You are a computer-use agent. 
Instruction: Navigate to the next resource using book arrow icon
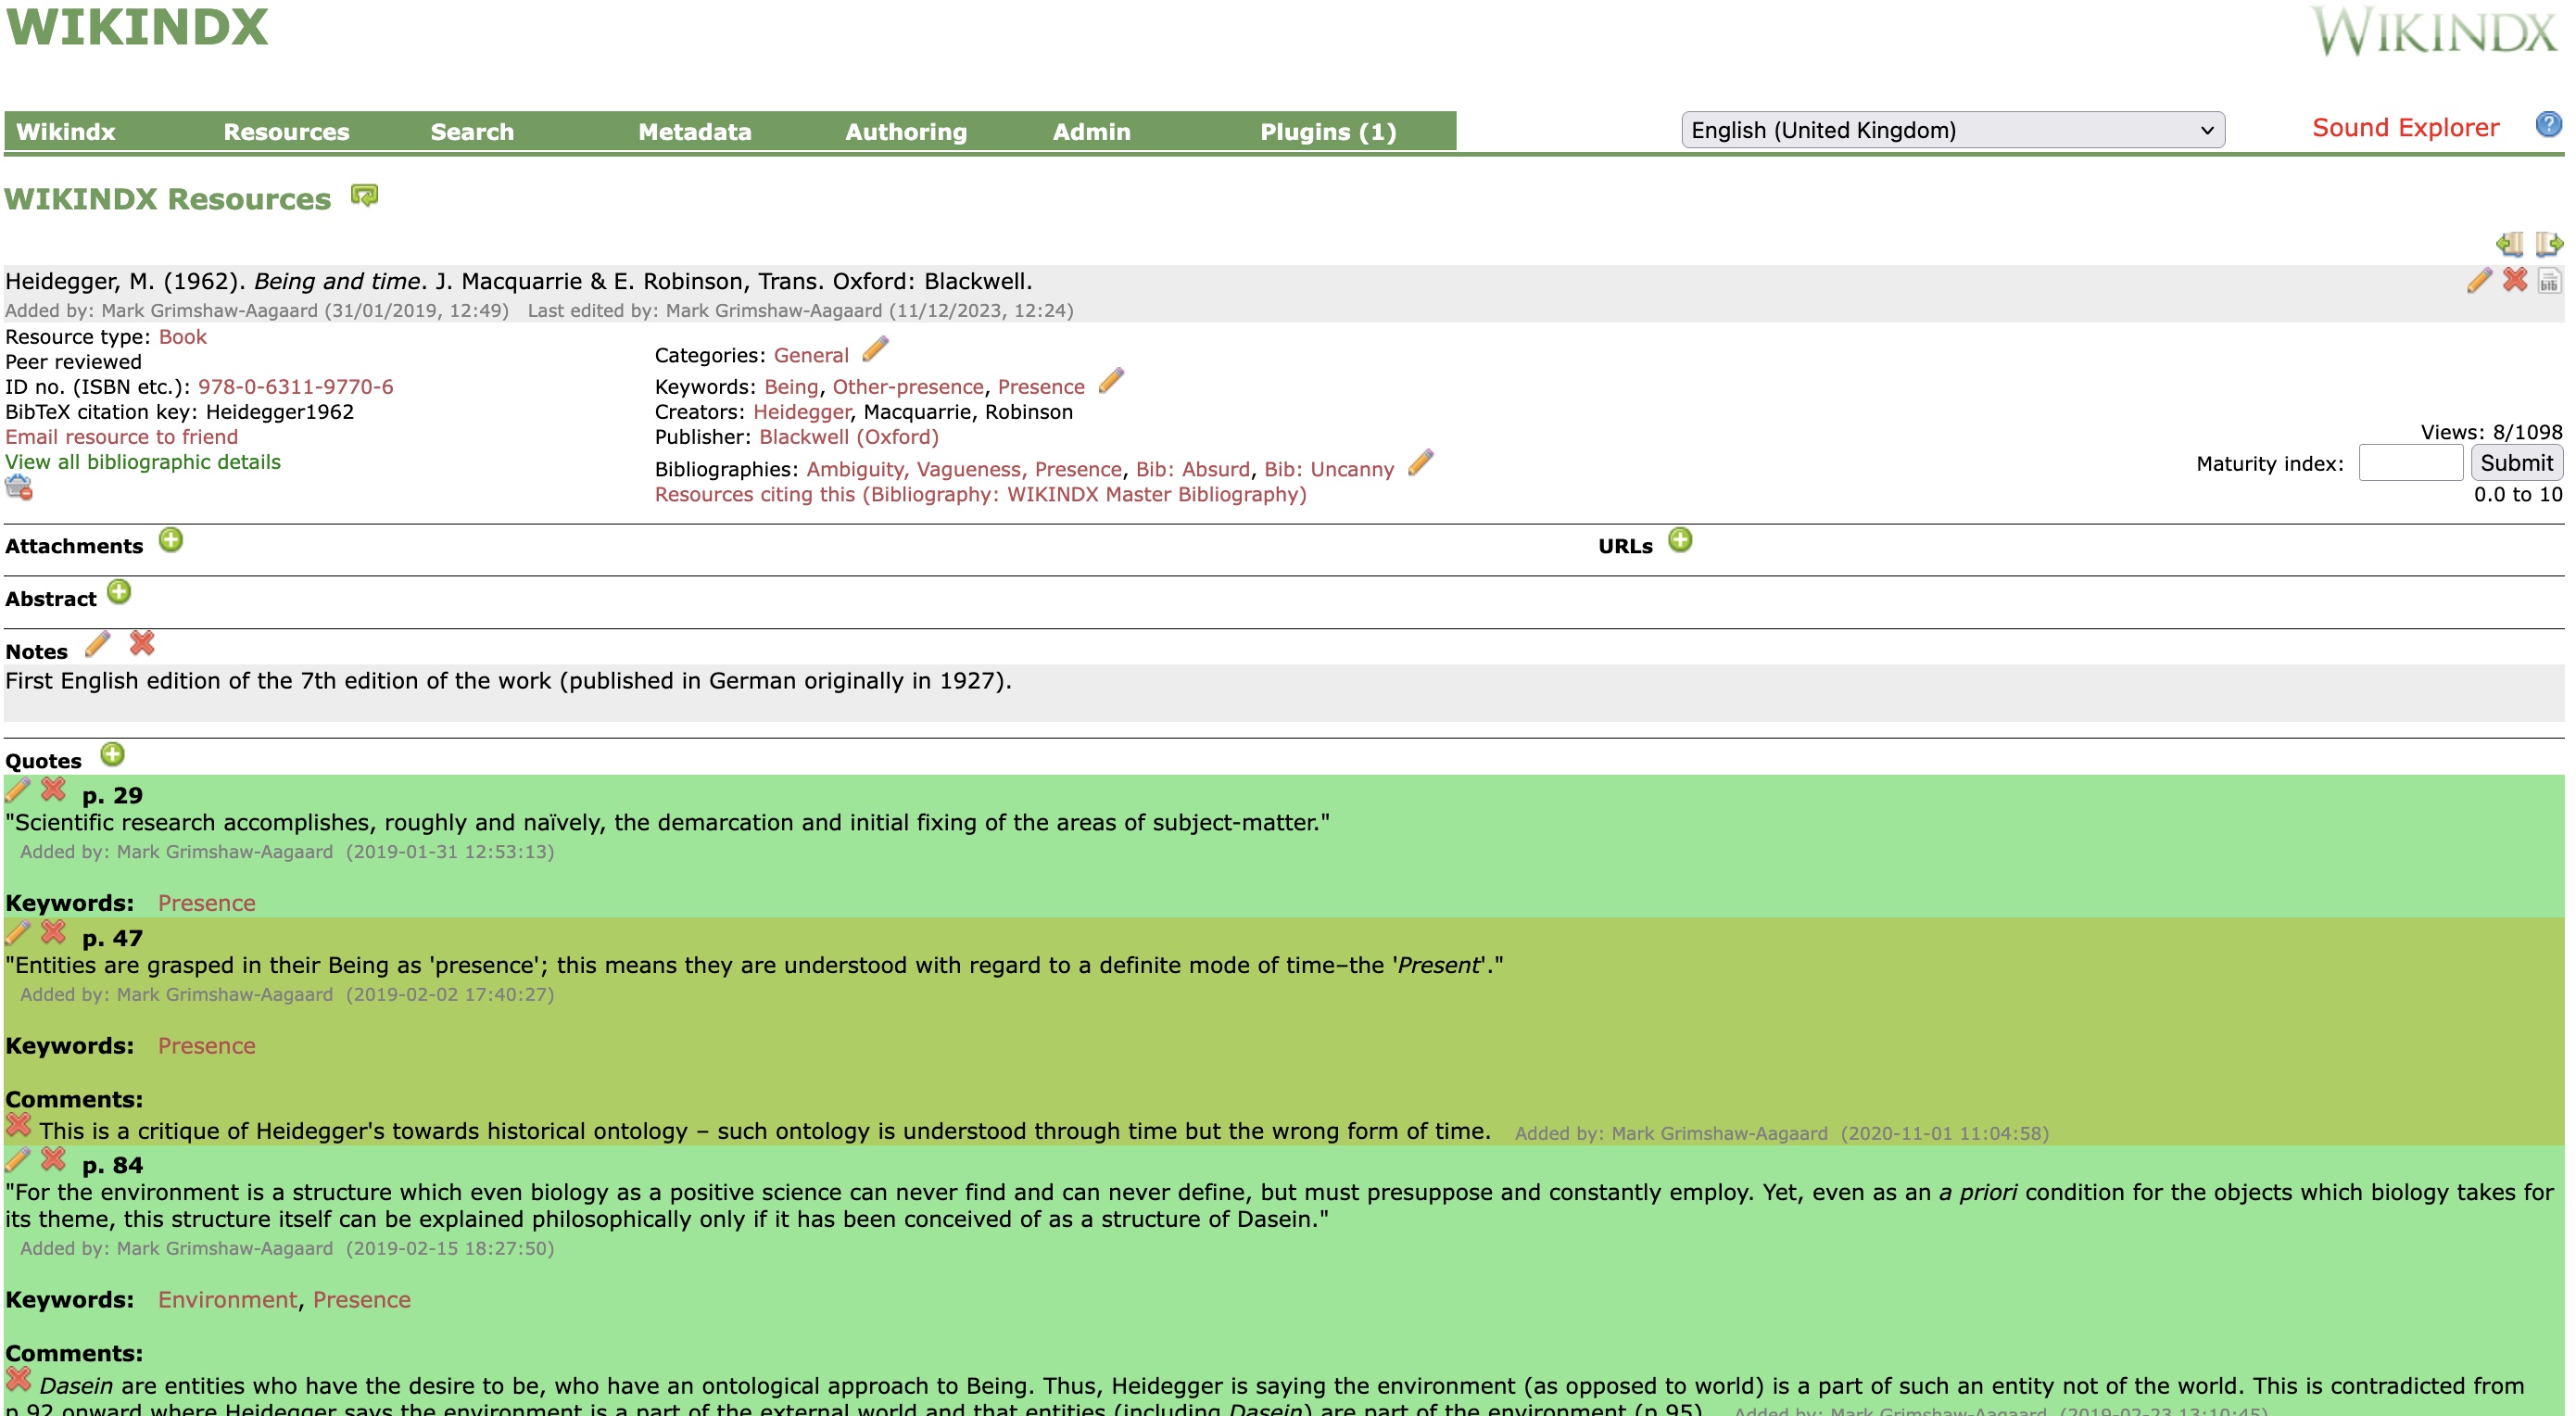pyautogui.click(x=2545, y=243)
